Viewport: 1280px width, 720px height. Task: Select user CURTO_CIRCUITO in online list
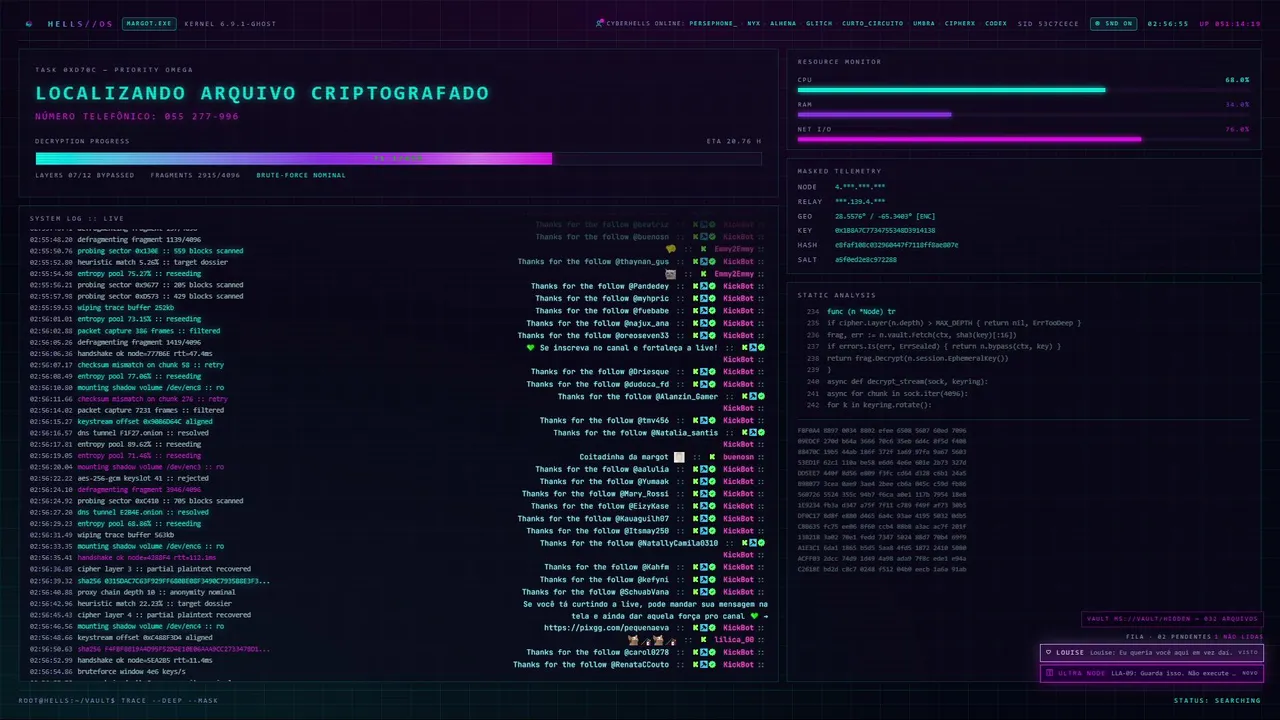click(x=872, y=23)
